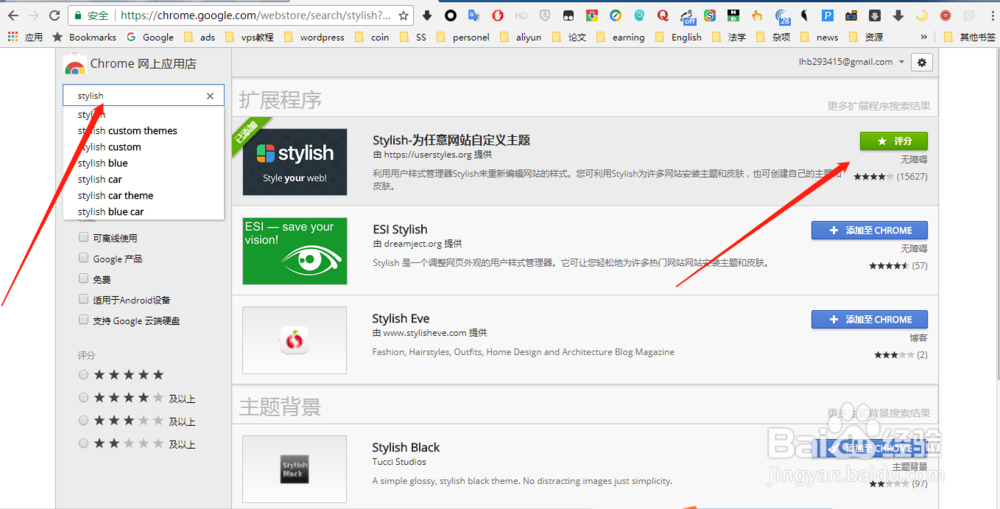Select two stars 及以上 rating filter
Image resolution: width=1000 pixels, height=509 pixels.
(x=83, y=443)
